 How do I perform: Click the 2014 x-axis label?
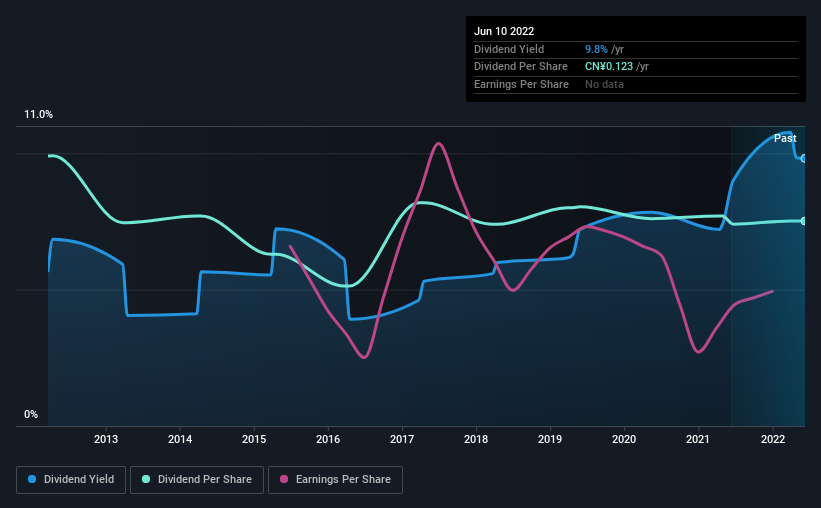(180, 439)
